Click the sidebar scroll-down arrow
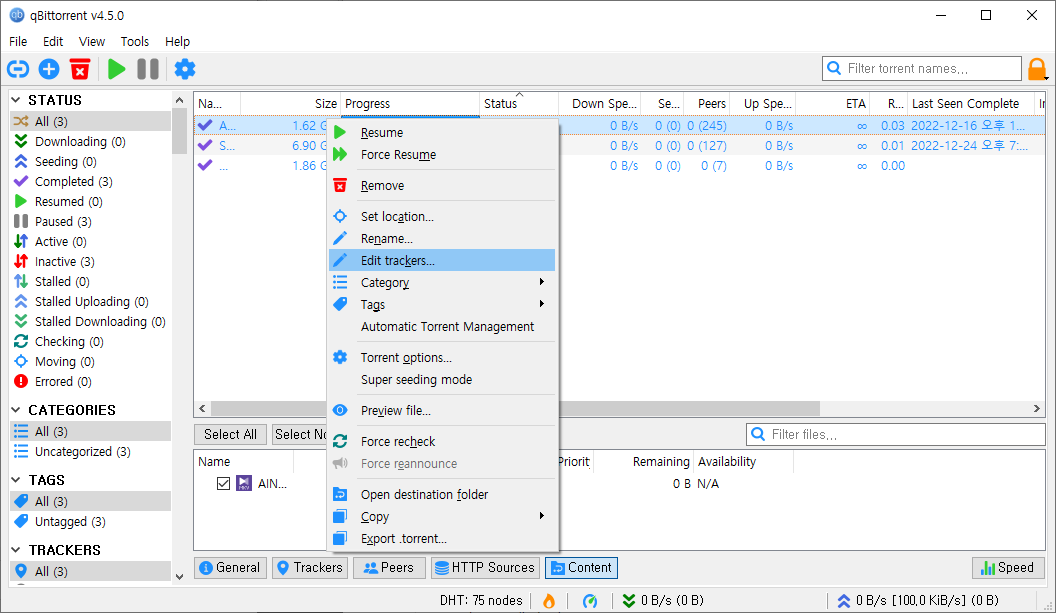Image resolution: width=1056 pixels, height=613 pixels. click(179, 577)
